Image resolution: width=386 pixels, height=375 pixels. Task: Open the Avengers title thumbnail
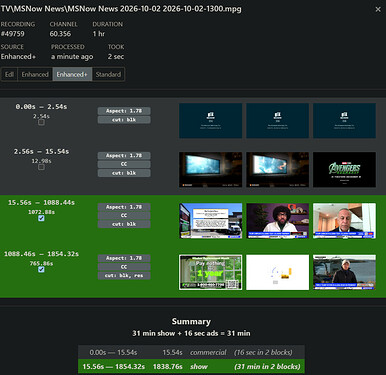[344, 170]
